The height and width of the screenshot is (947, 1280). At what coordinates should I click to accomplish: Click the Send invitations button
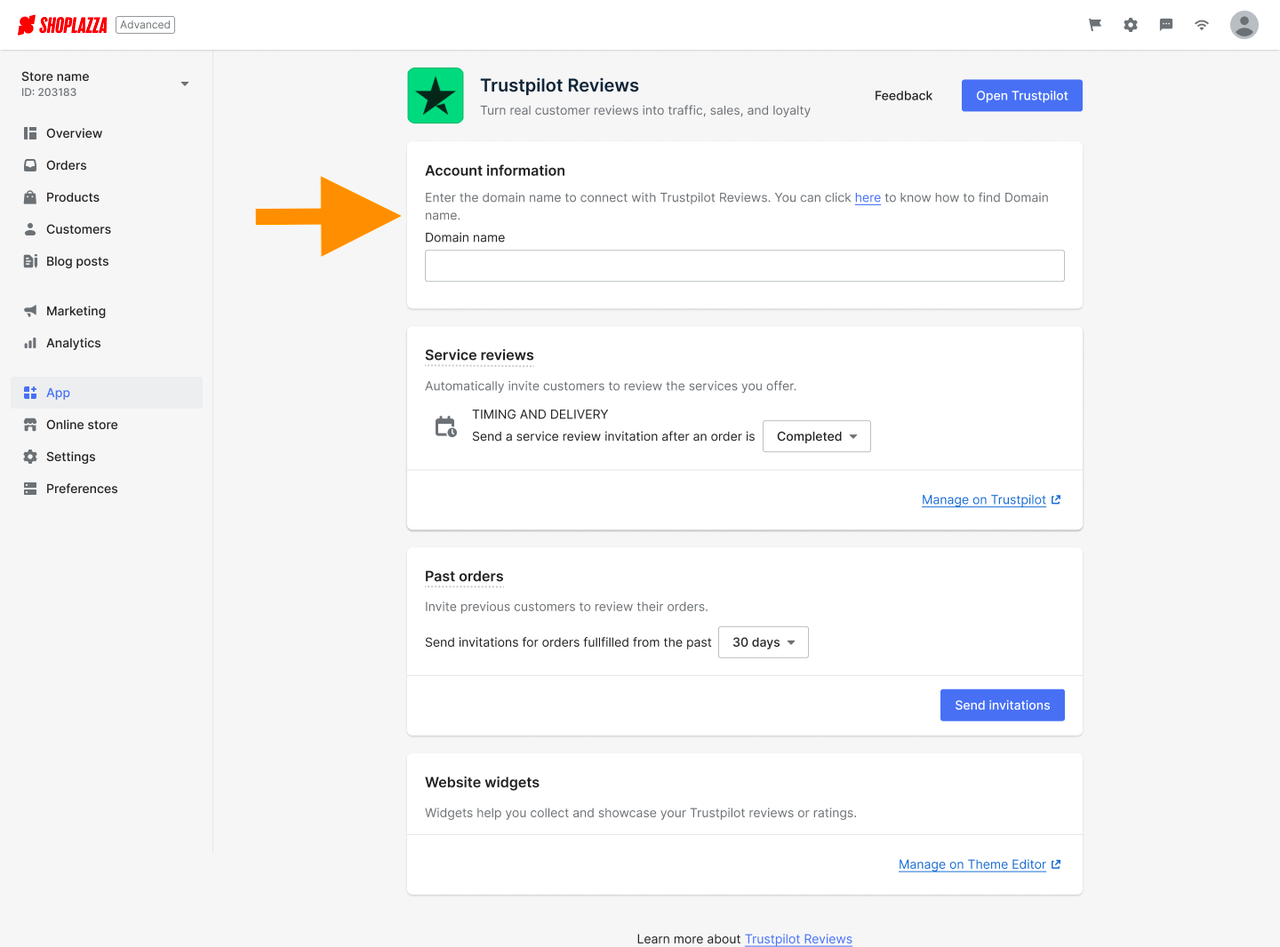(x=1002, y=705)
